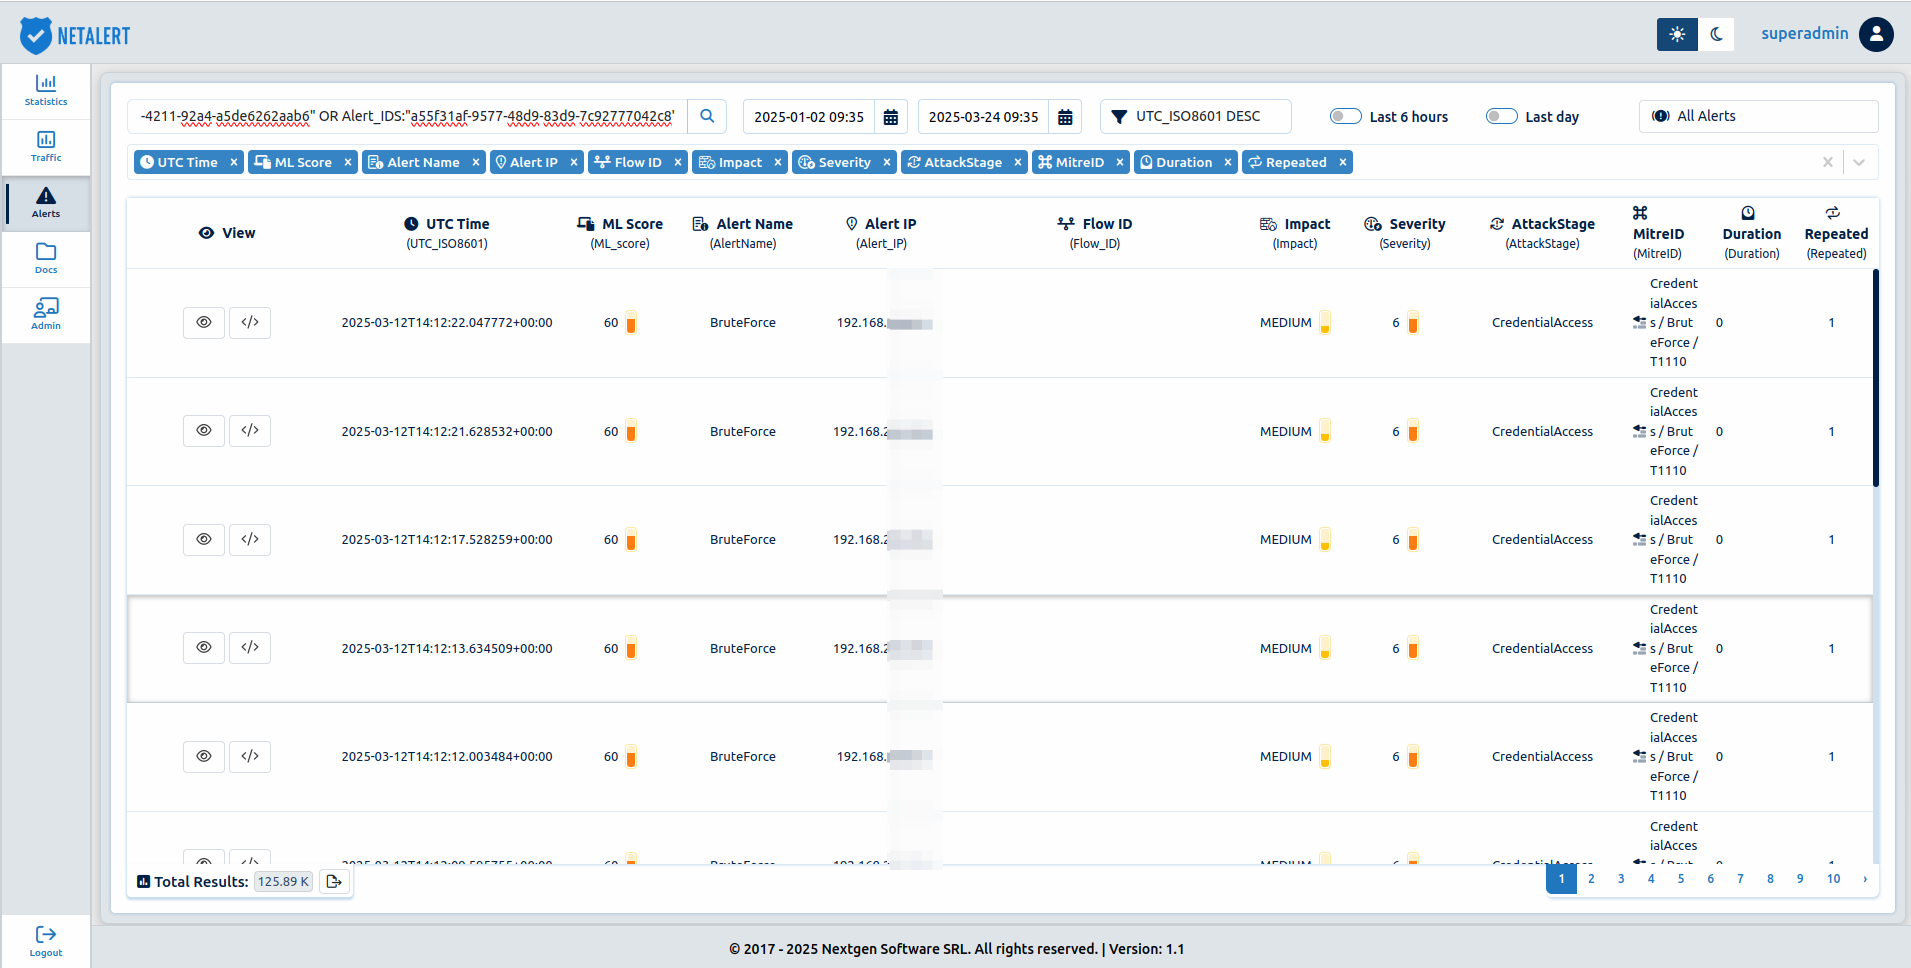Go to results page 3

click(1621, 879)
